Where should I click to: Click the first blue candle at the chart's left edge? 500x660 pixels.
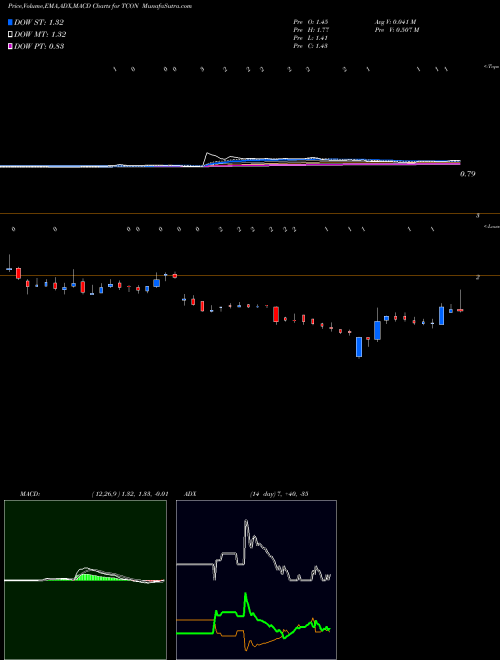(x=9, y=269)
